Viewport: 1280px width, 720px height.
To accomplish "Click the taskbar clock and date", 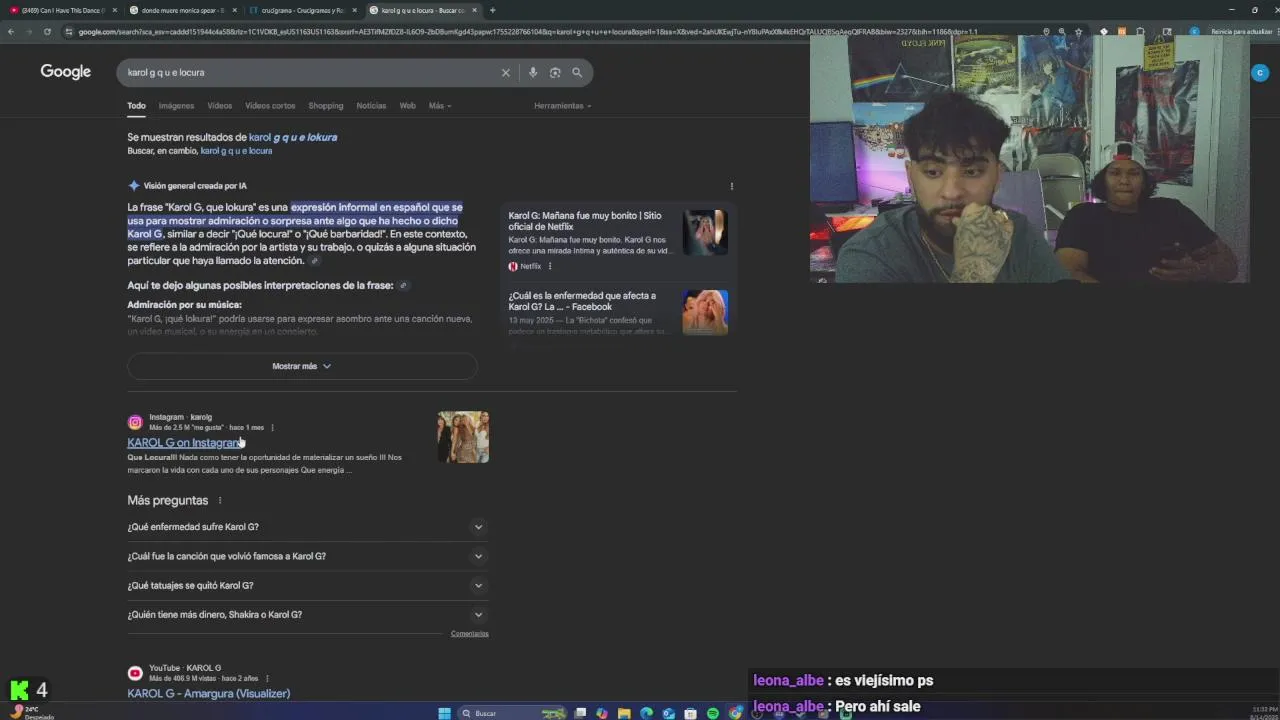I will coord(1263,713).
